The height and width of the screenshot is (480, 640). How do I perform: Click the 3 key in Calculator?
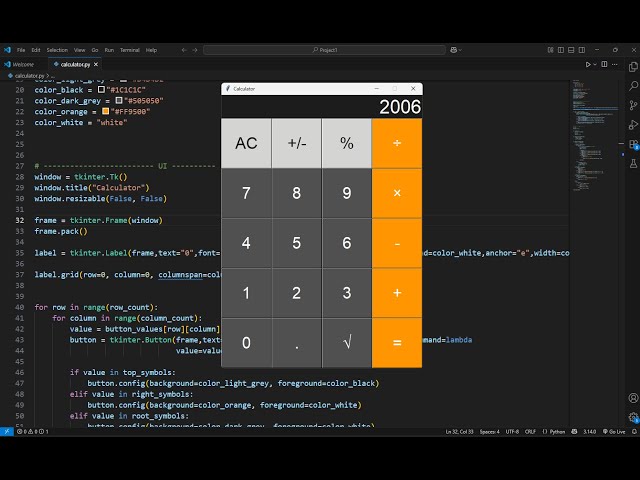click(x=347, y=293)
